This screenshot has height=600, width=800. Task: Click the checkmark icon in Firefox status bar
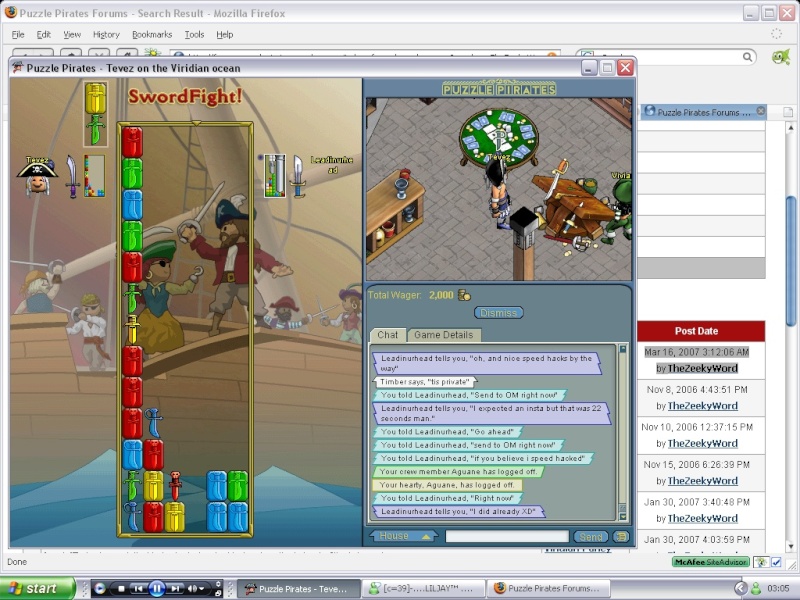776,562
